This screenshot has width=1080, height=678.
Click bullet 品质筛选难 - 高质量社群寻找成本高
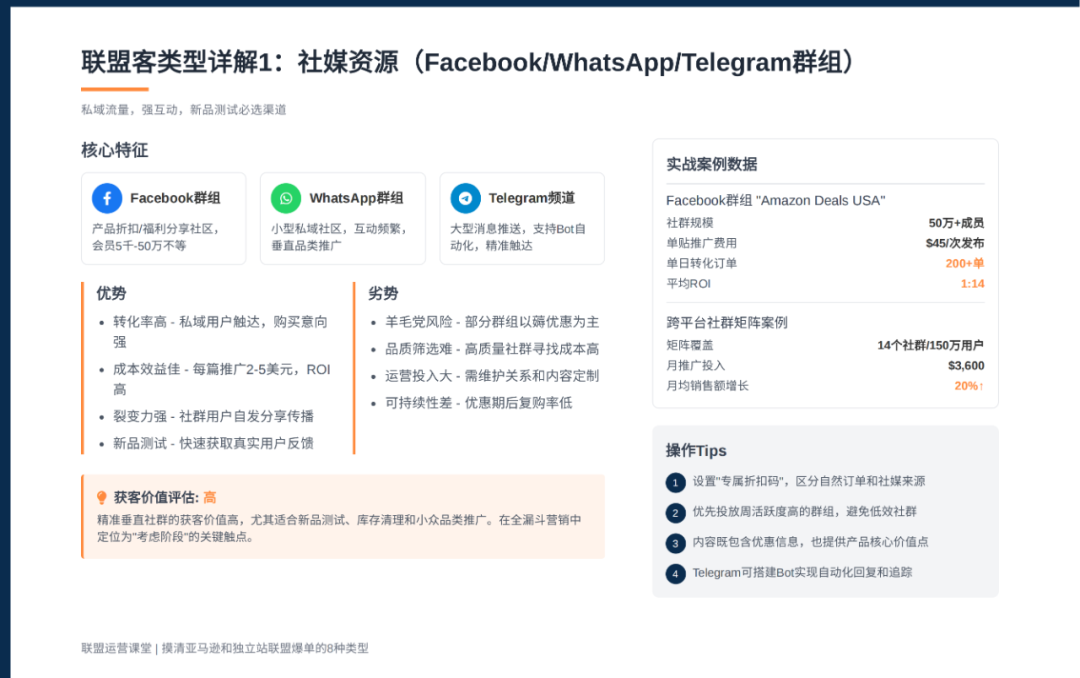(492, 349)
